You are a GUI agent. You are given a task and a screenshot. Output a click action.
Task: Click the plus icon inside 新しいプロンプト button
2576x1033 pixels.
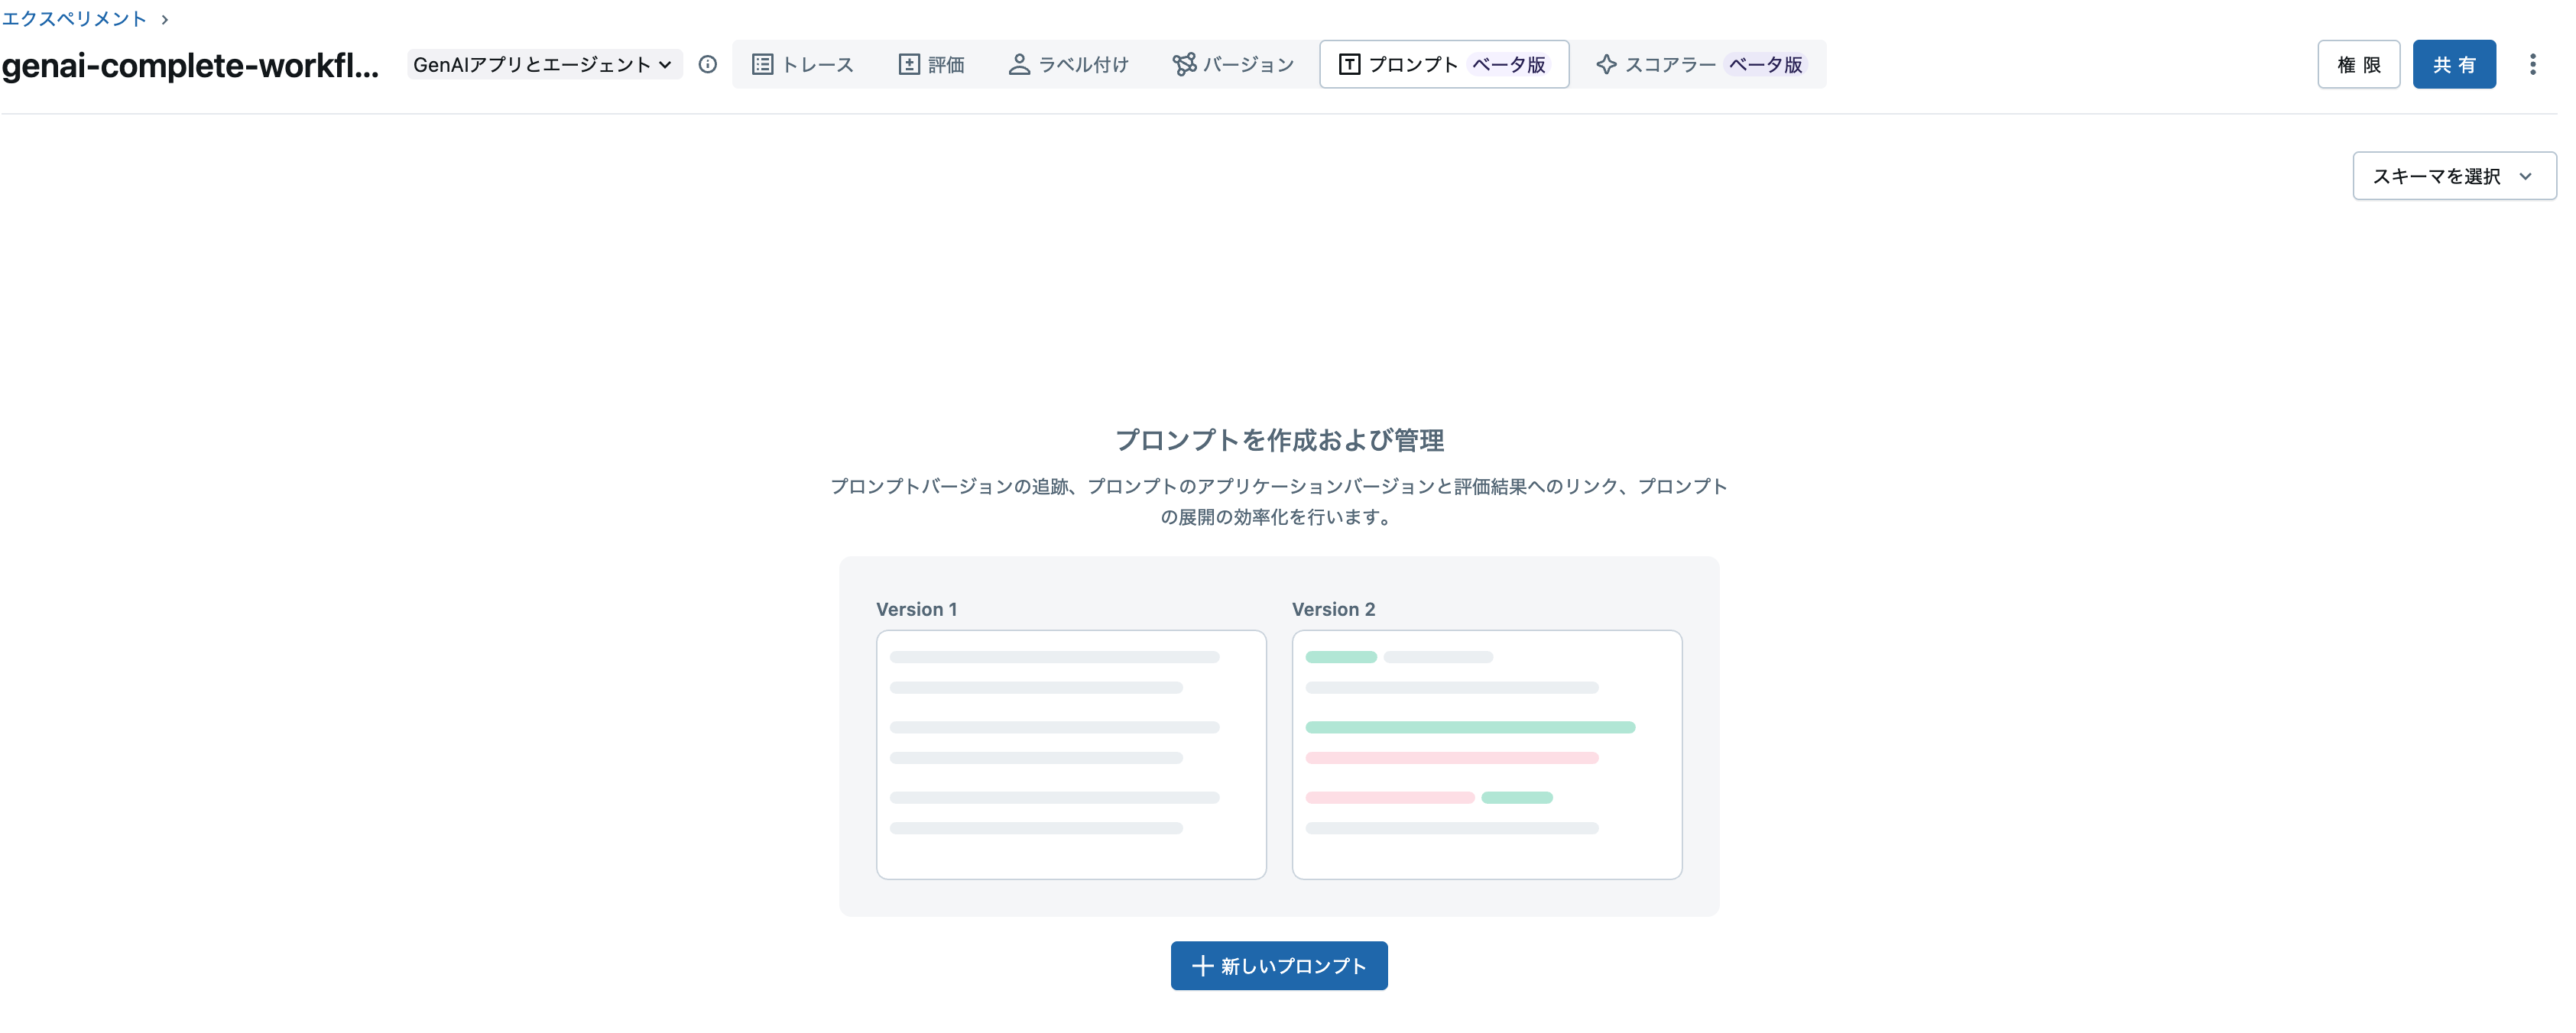point(1203,965)
